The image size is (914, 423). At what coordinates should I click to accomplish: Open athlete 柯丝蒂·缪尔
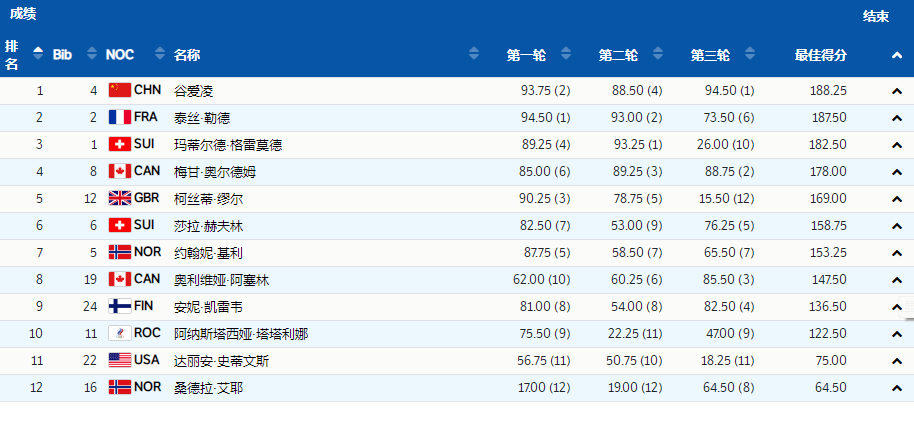pyautogui.click(x=208, y=199)
